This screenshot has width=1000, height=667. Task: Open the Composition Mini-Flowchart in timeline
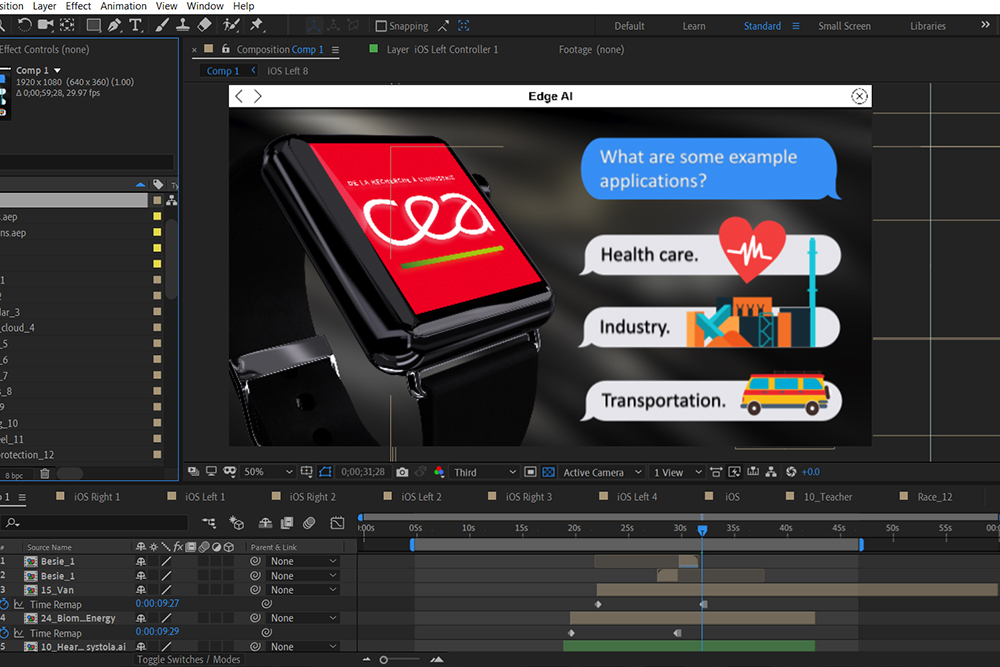tap(209, 523)
